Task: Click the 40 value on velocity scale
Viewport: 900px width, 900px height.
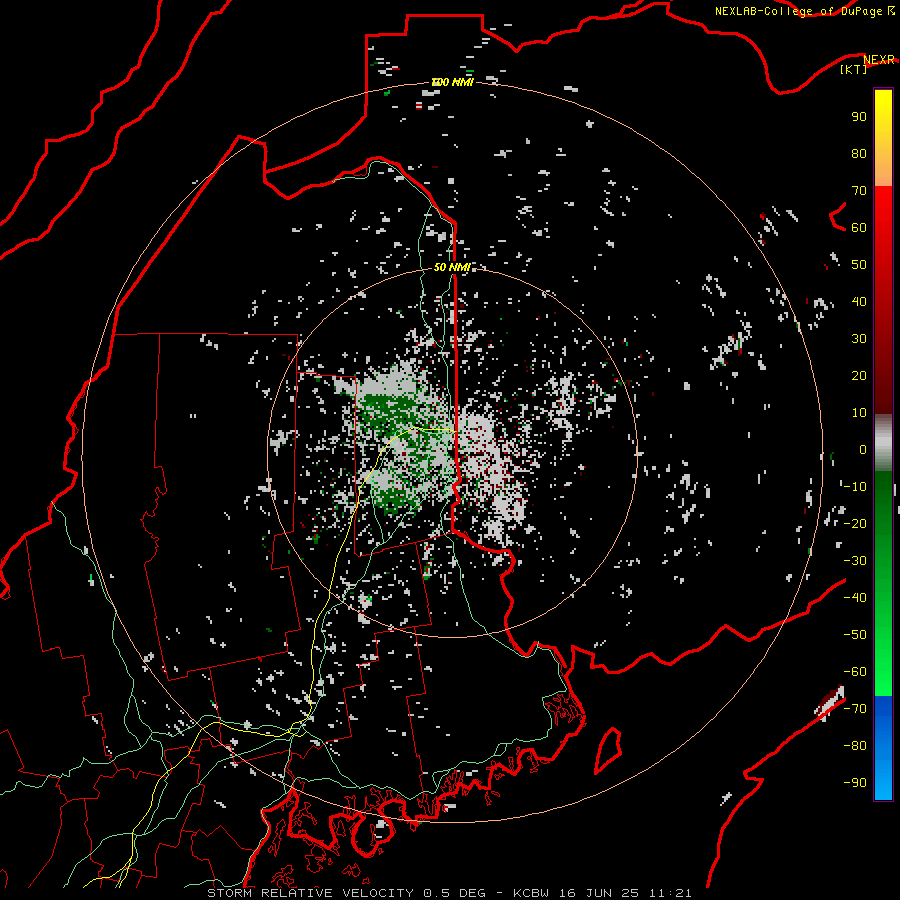Action: (x=859, y=301)
